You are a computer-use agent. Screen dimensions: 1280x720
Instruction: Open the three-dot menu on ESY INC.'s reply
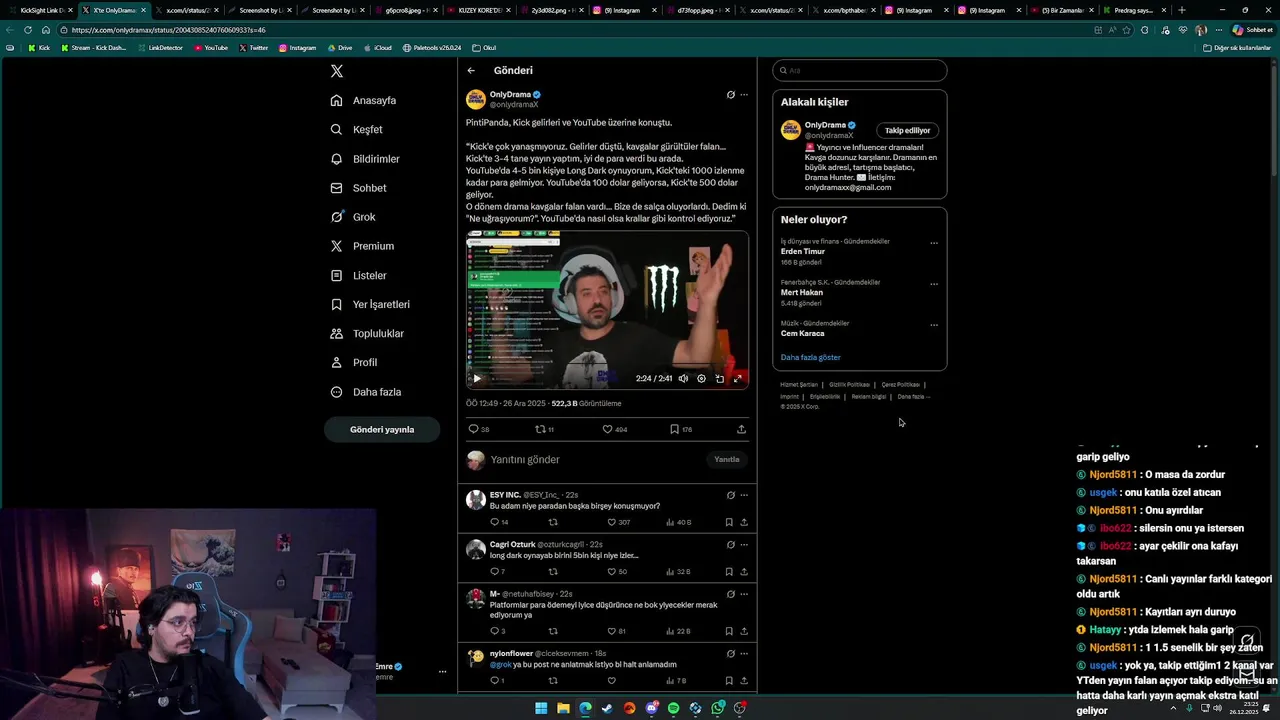coord(744,495)
